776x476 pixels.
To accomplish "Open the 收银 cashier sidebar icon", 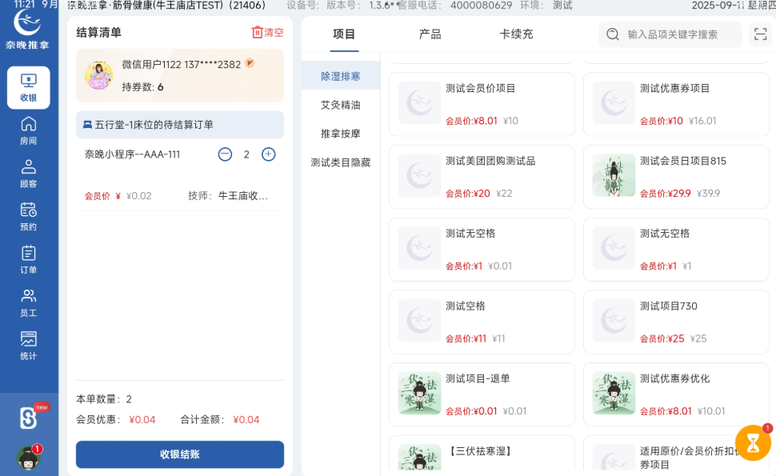I will click(x=28, y=87).
